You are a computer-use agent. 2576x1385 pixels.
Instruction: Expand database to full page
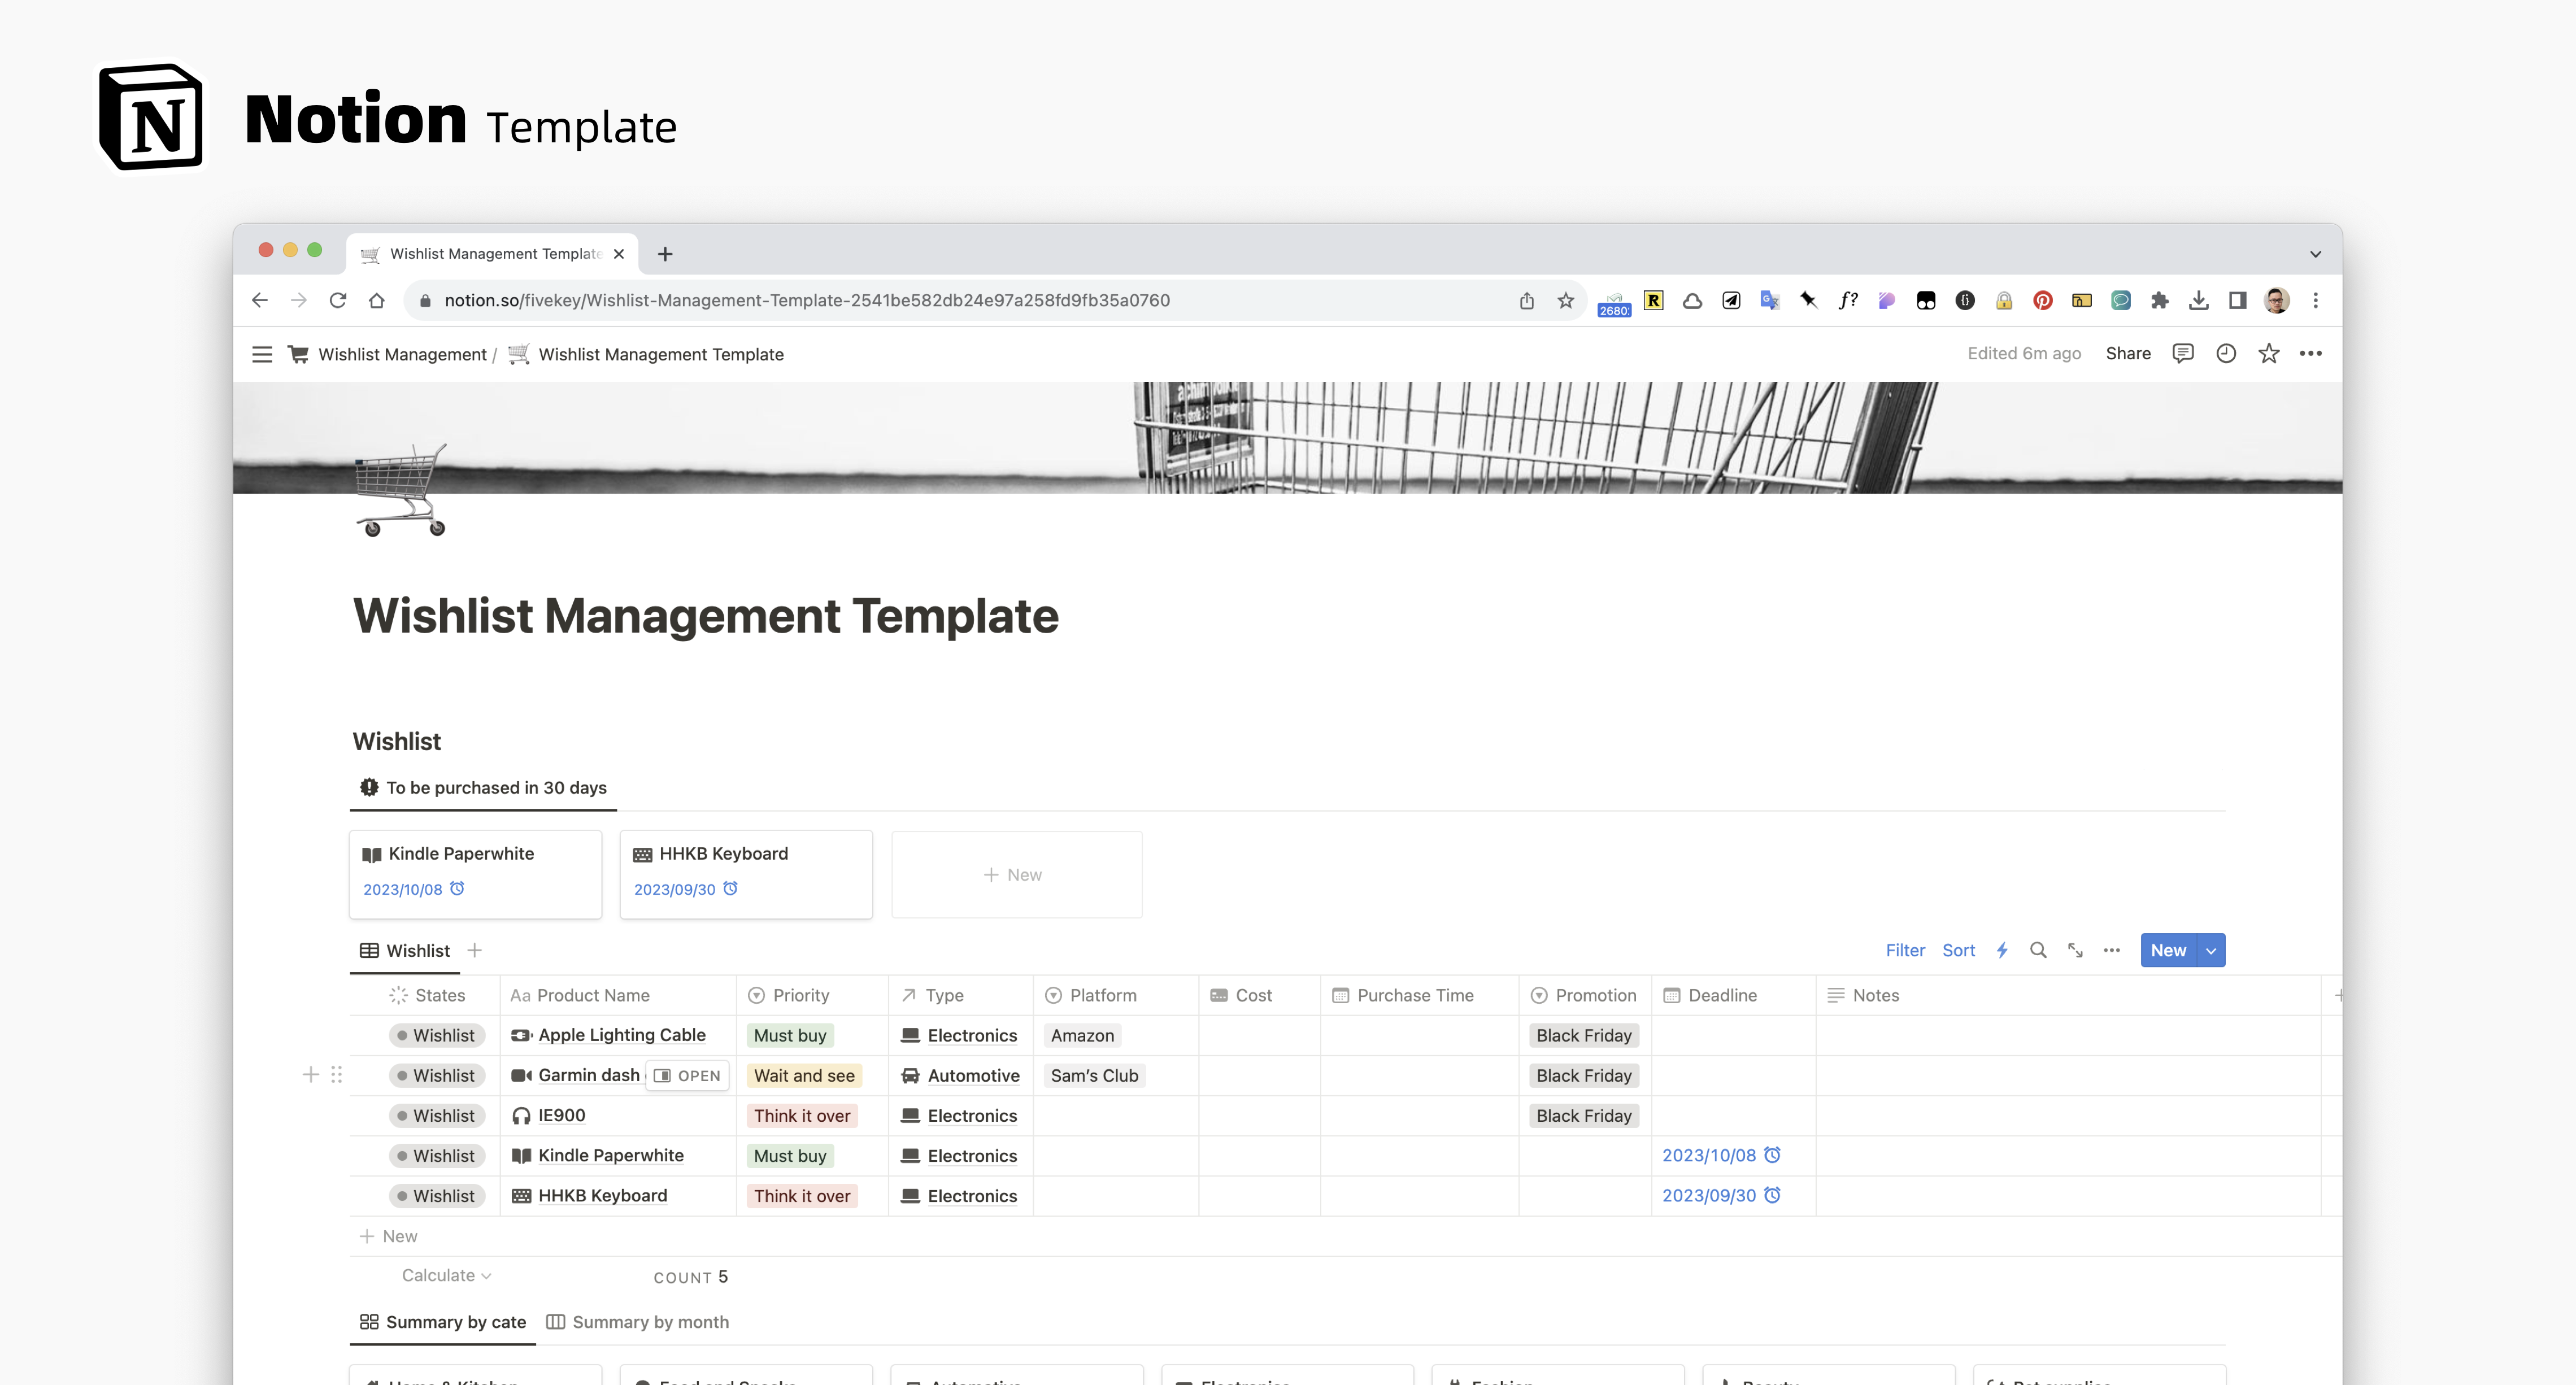2075,950
